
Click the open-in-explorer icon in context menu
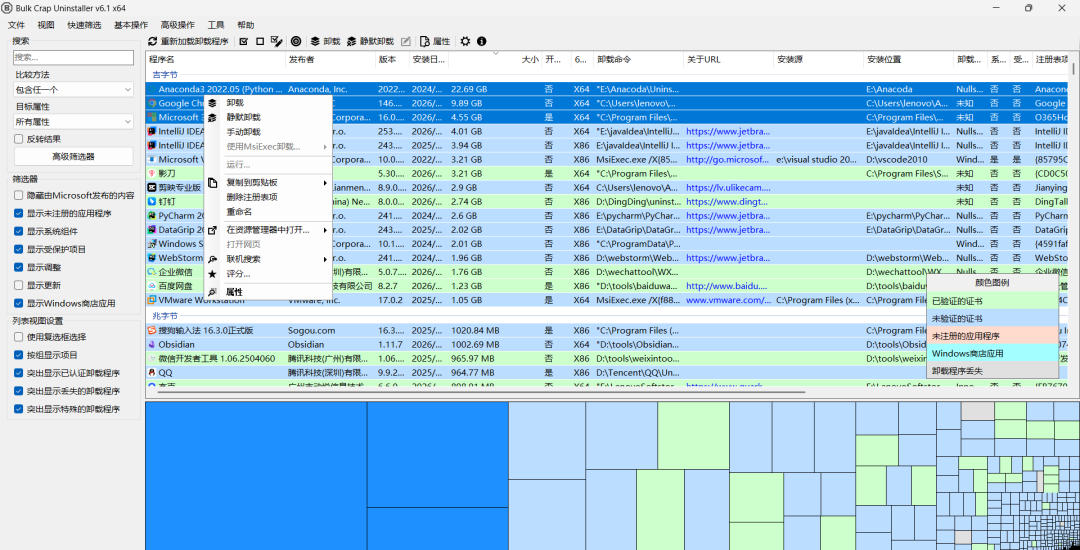[213, 230]
